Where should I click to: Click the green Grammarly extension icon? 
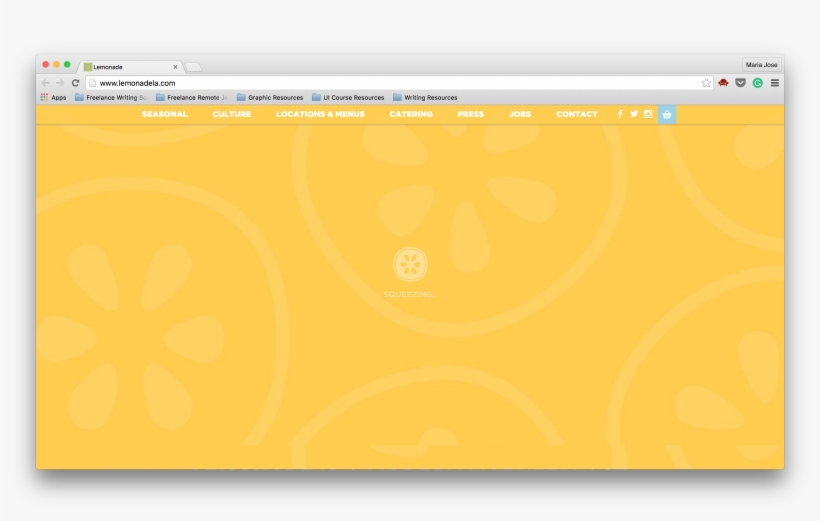[x=757, y=83]
